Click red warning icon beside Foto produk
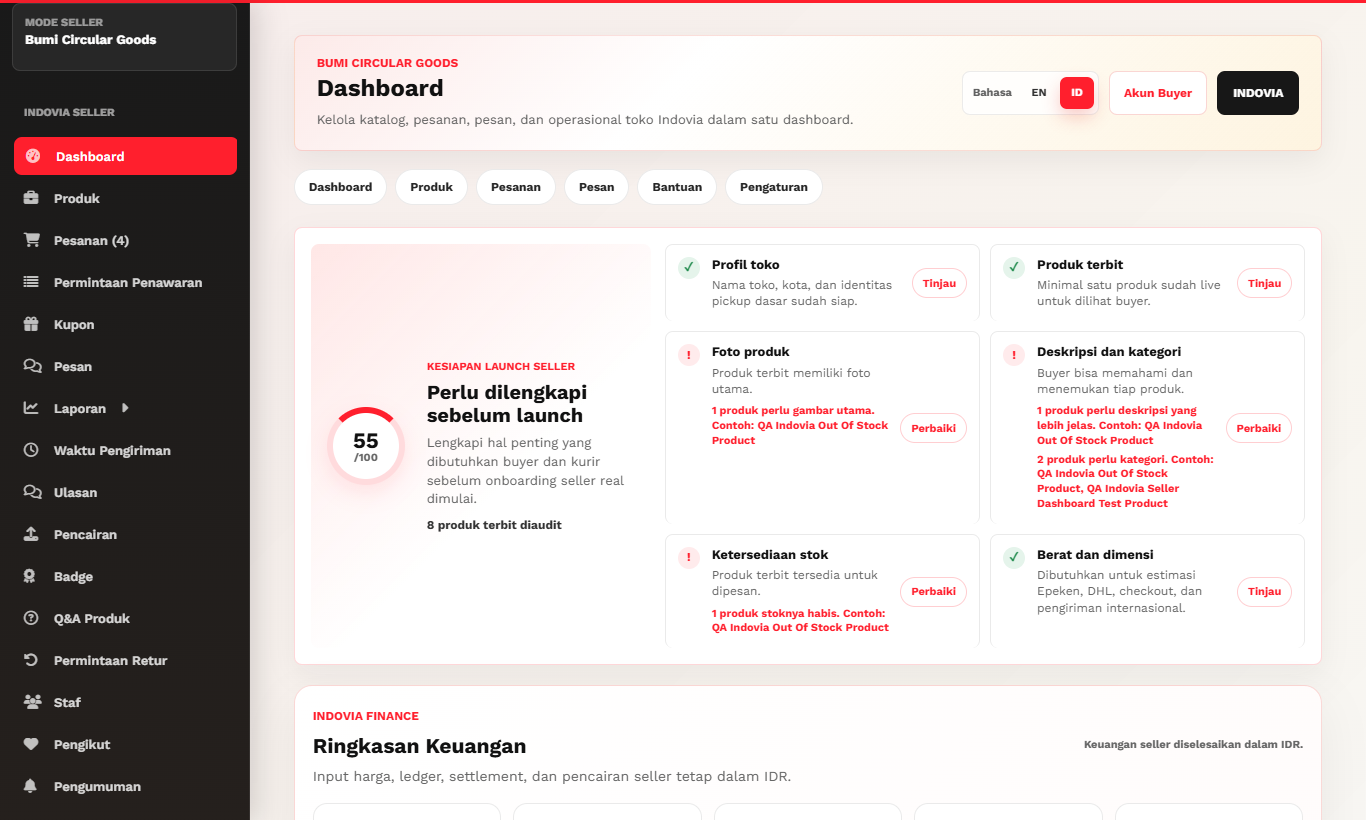This screenshot has width=1366, height=820. click(689, 354)
